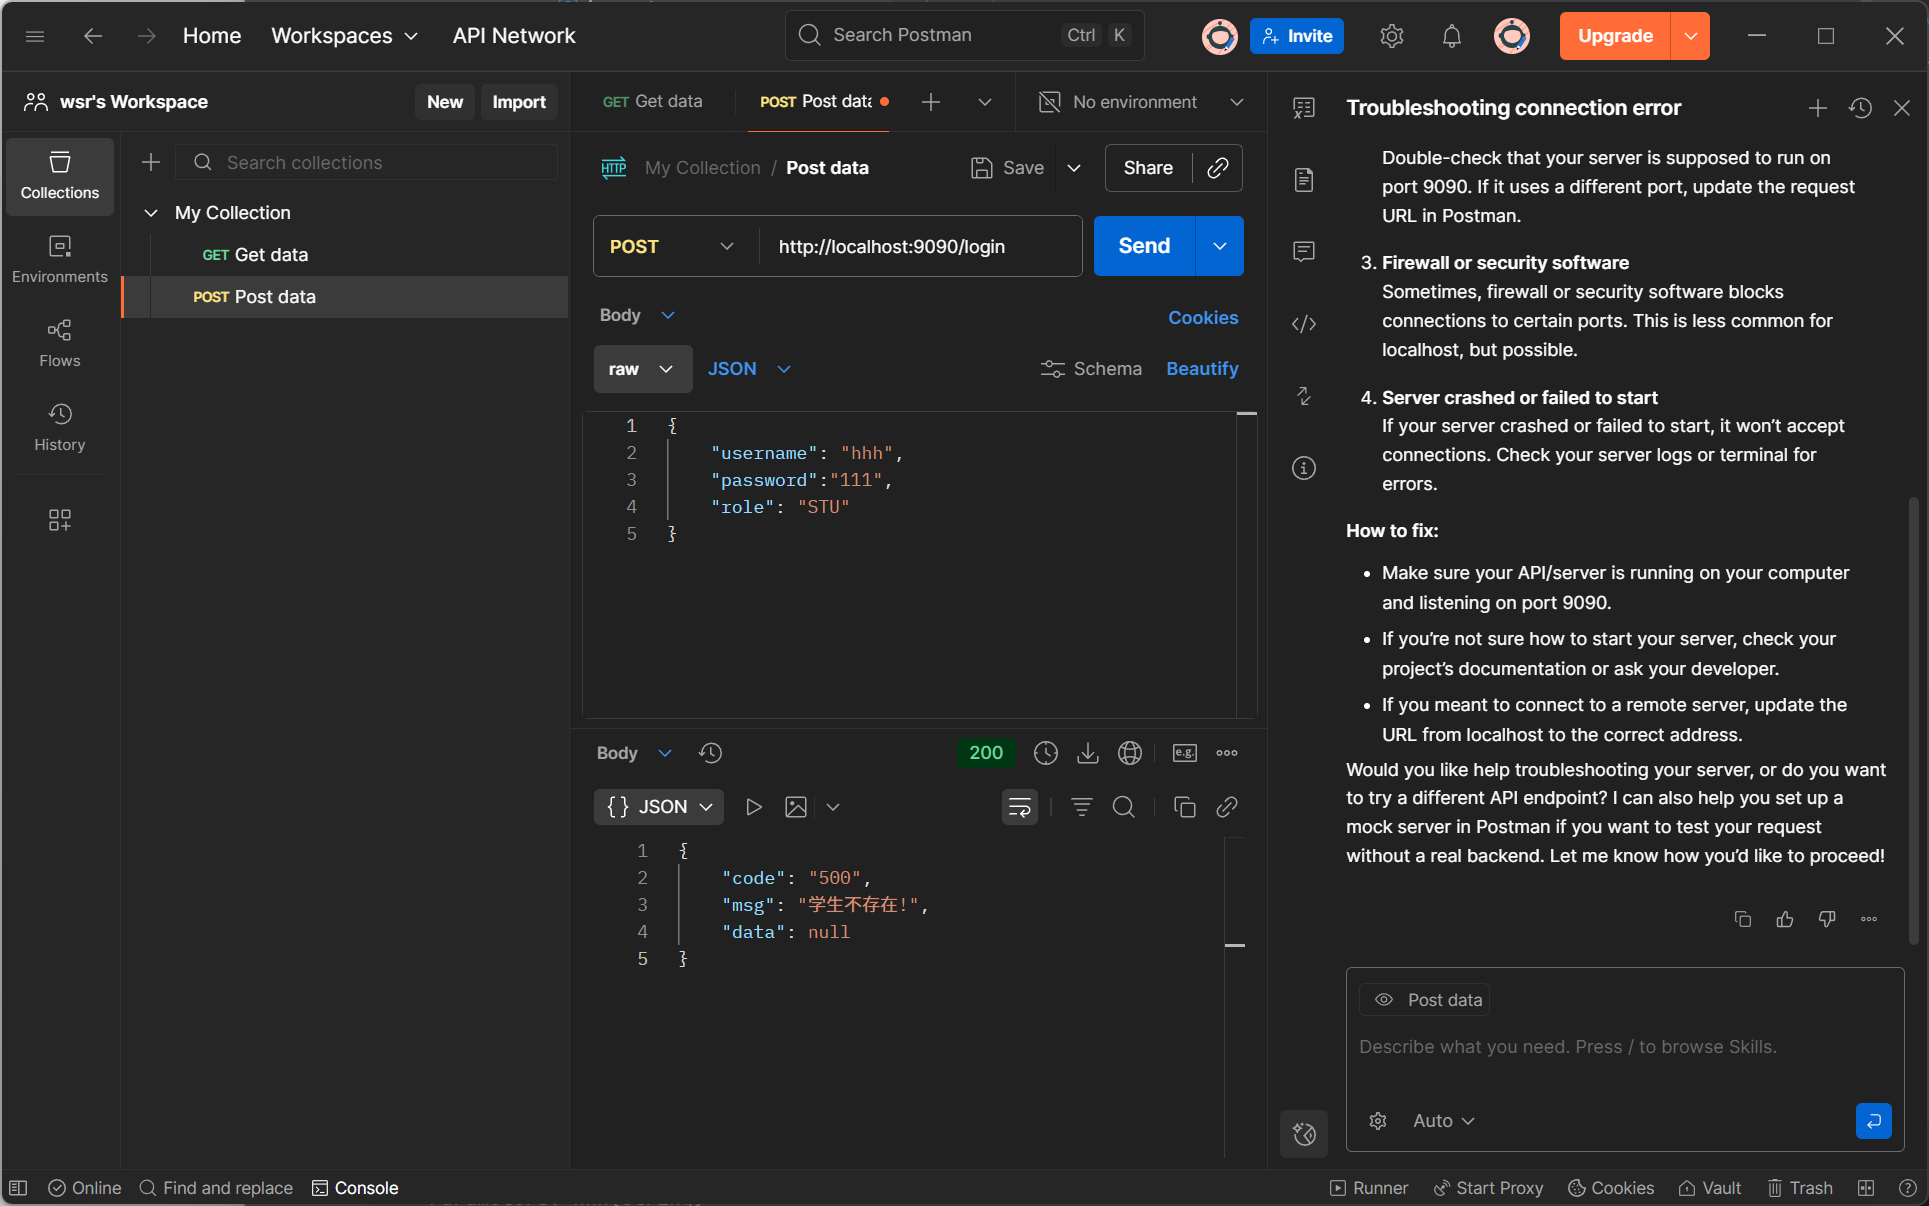Open the Console in status bar
The height and width of the screenshot is (1206, 1929).
click(356, 1188)
